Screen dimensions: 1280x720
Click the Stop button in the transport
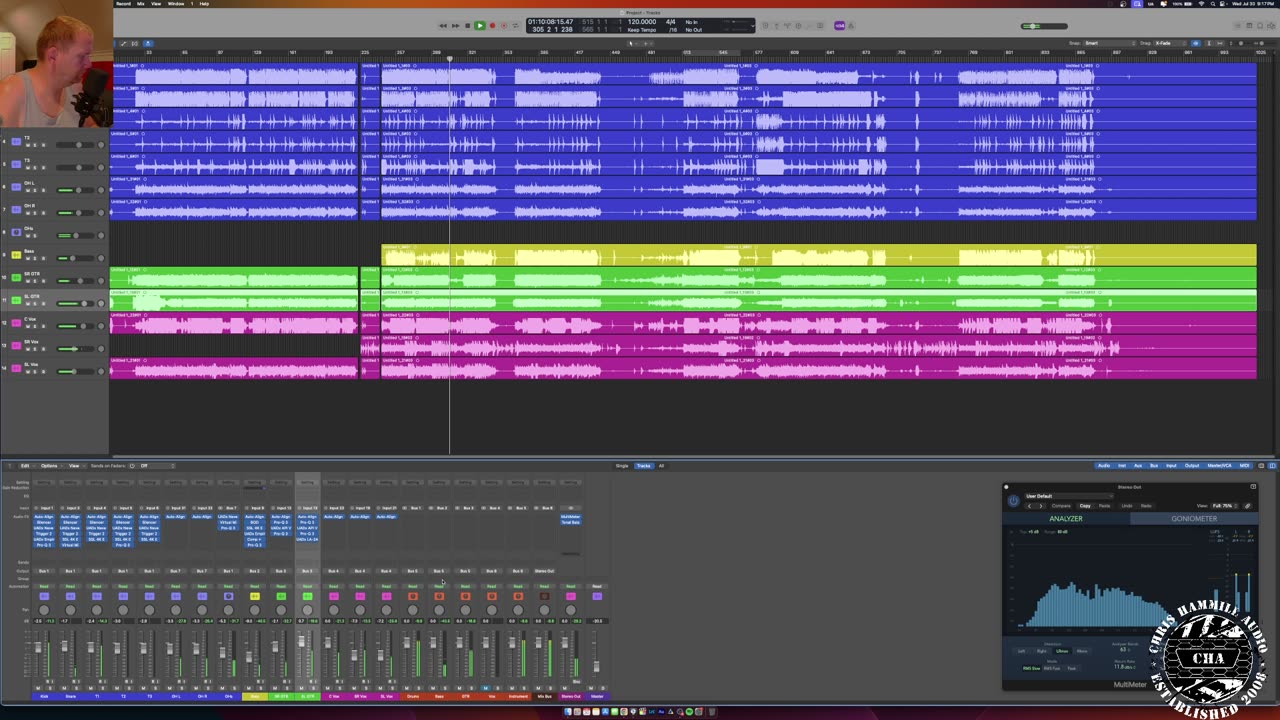pyautogui.click(x=468, y=25)
